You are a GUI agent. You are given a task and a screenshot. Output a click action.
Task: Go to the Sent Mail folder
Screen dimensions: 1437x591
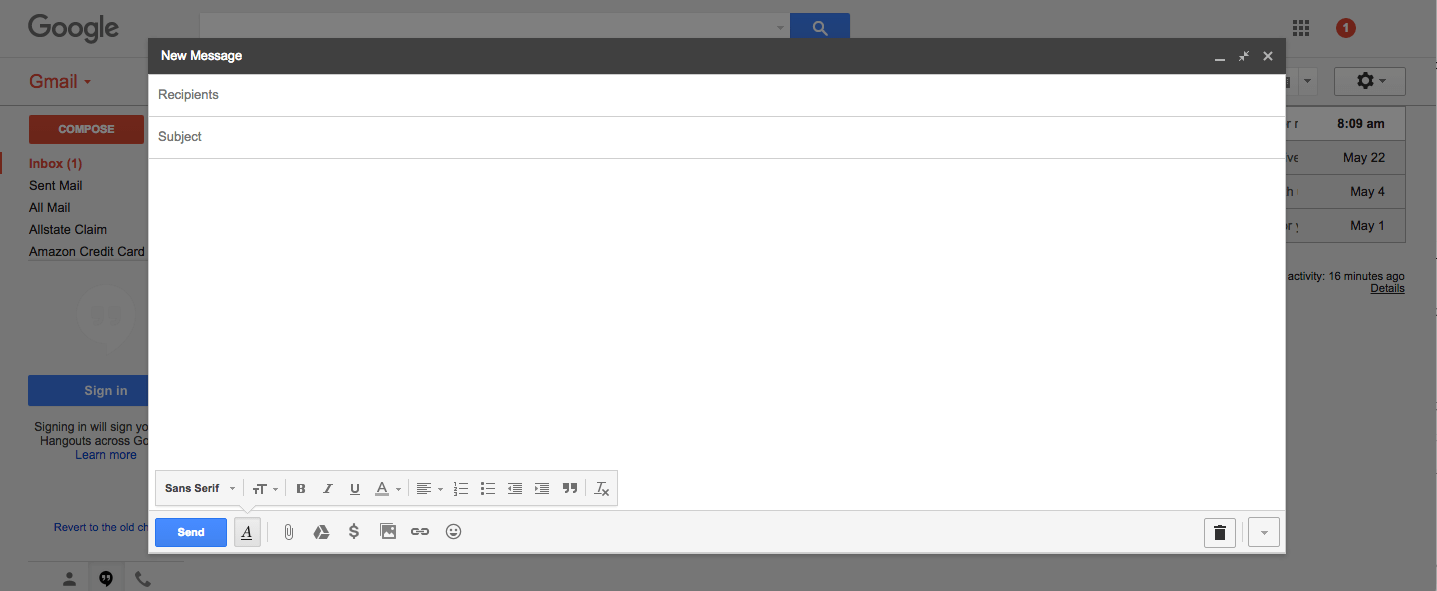pos(56,186)
